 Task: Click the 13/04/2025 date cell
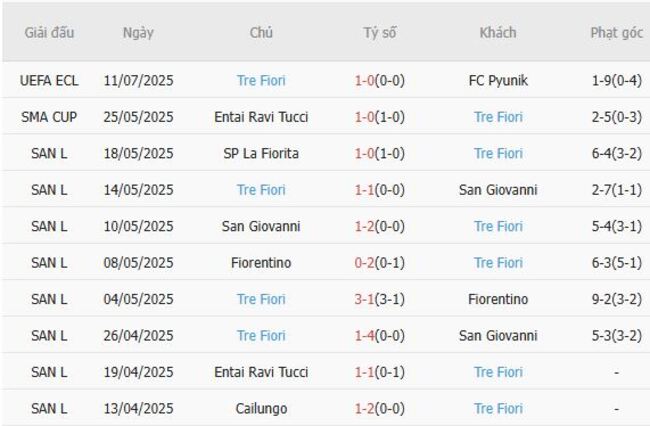138,409
